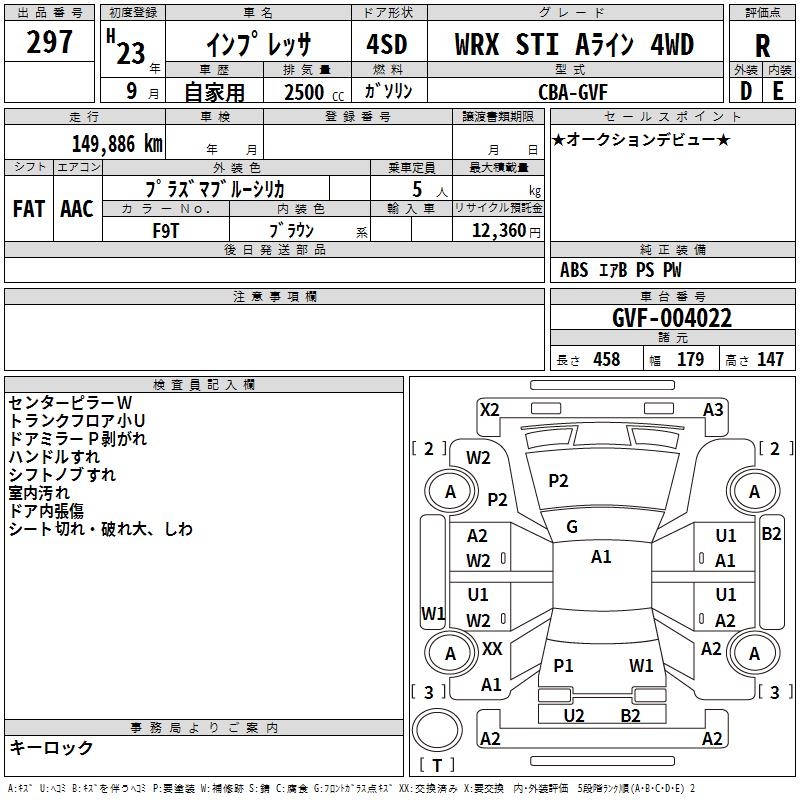Click the sales point ★オークションデビュー★
The height and width of the screenshot is (800, 800).
(x=641, y=139)
